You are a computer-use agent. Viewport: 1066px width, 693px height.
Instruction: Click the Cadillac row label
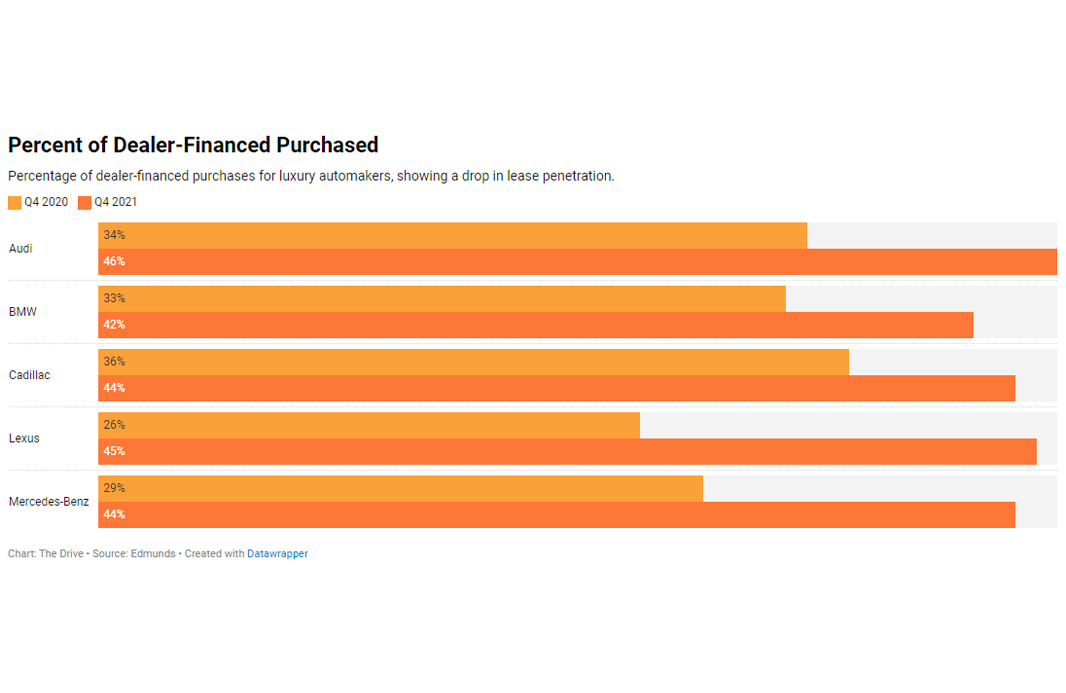point(29,375)
